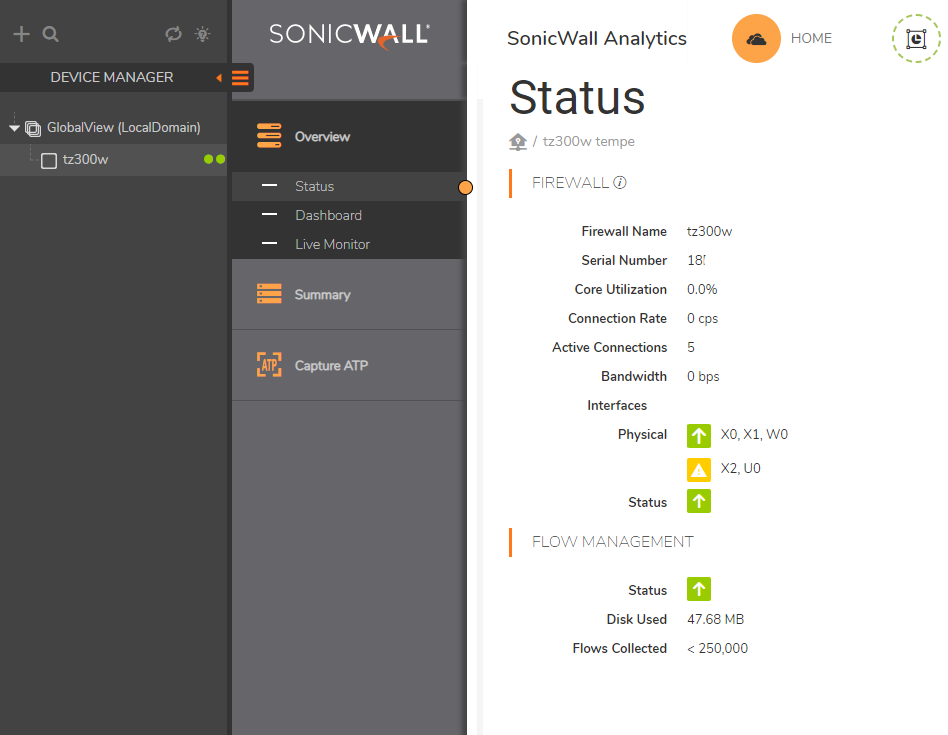
Task: Click the plus icon to add device
Action: (x=21, y=35)
